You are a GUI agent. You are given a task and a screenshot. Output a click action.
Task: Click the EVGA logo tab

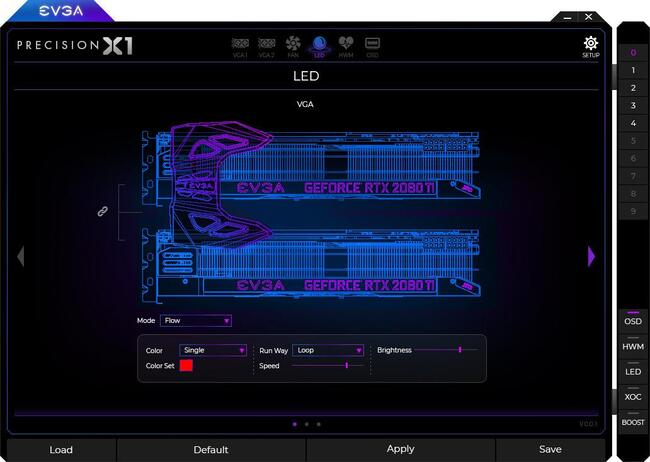click(61, 11)
